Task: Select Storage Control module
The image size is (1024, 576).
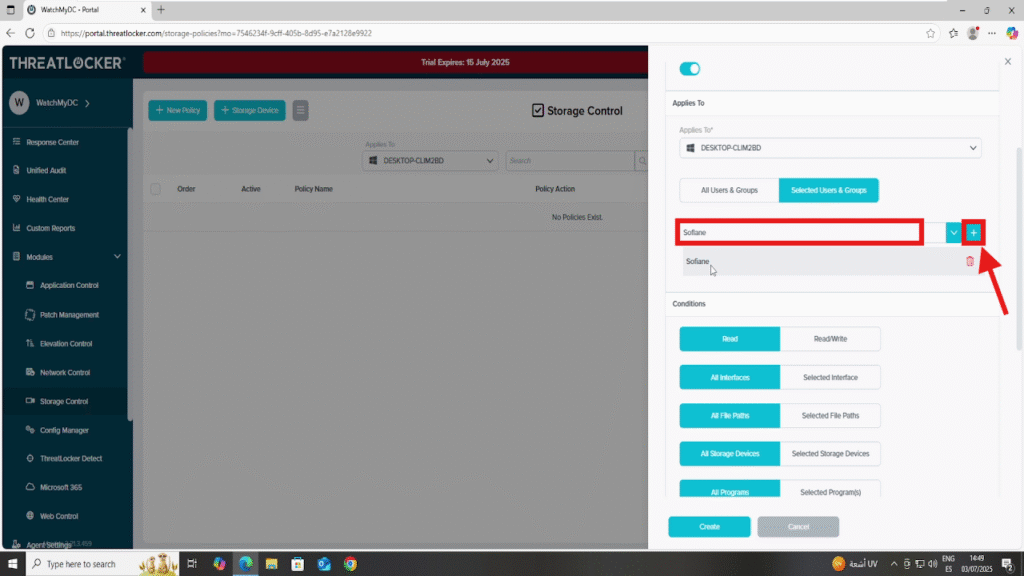Action: (x=63, y=401)
